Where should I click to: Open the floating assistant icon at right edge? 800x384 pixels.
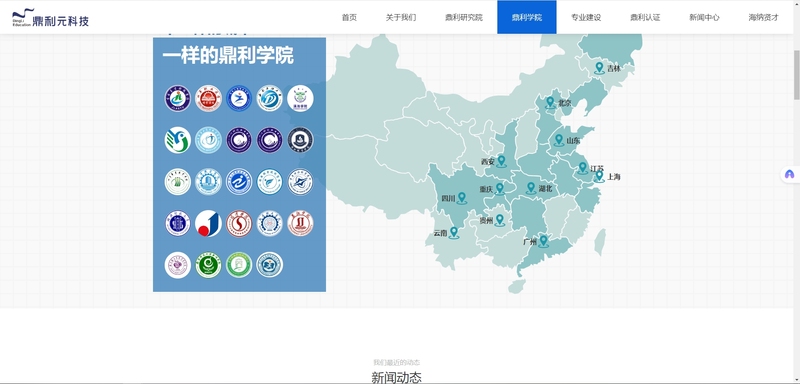tap(790, 174)
